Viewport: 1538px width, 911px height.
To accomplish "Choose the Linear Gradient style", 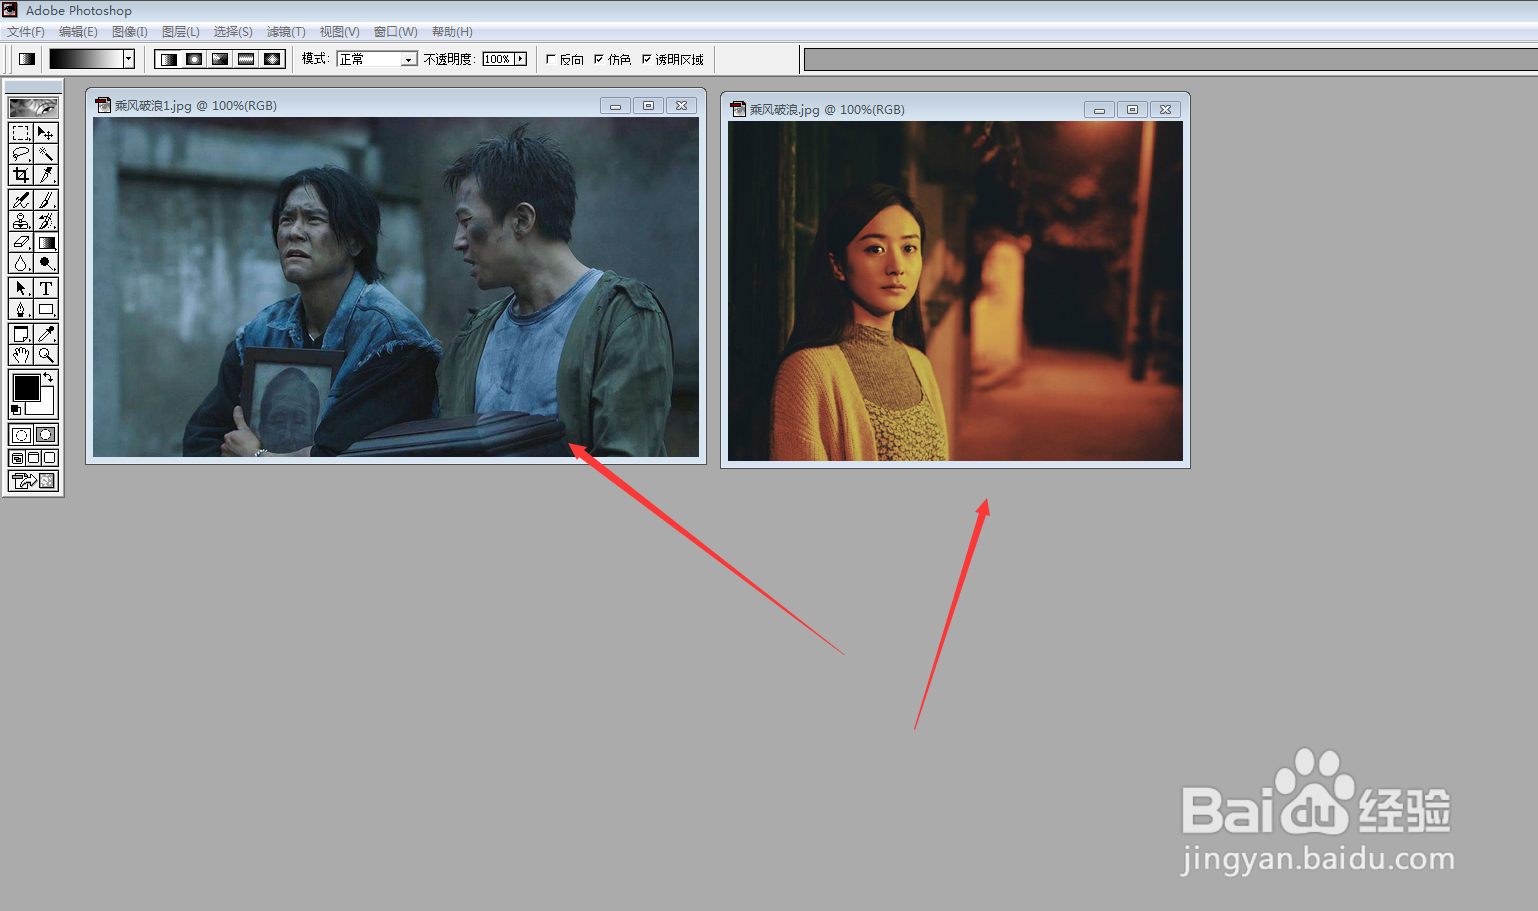I will pyautogui.click(x=169, y=59).
